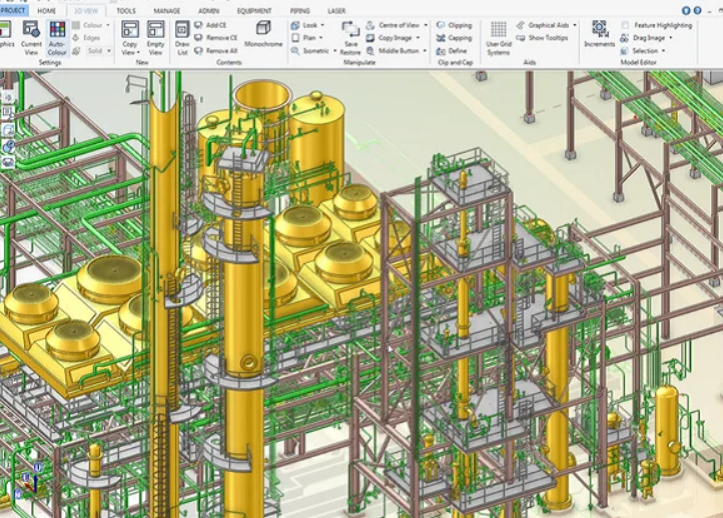
Task: Expand the Copy Image dropdown
Action: tap(418, 38)
